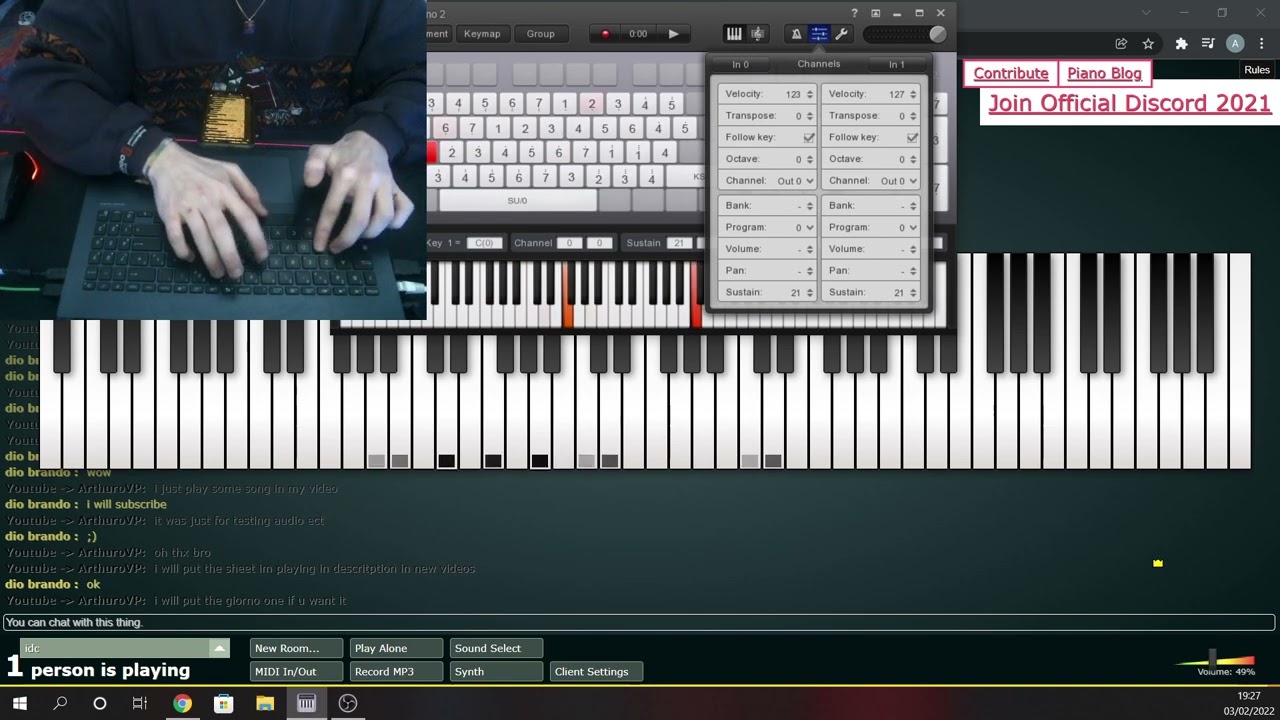Adjust Sustain 21 stepper for In 0
This screenshot has width=1280, height=720.
pyautogui.click(x=810, y=292)
